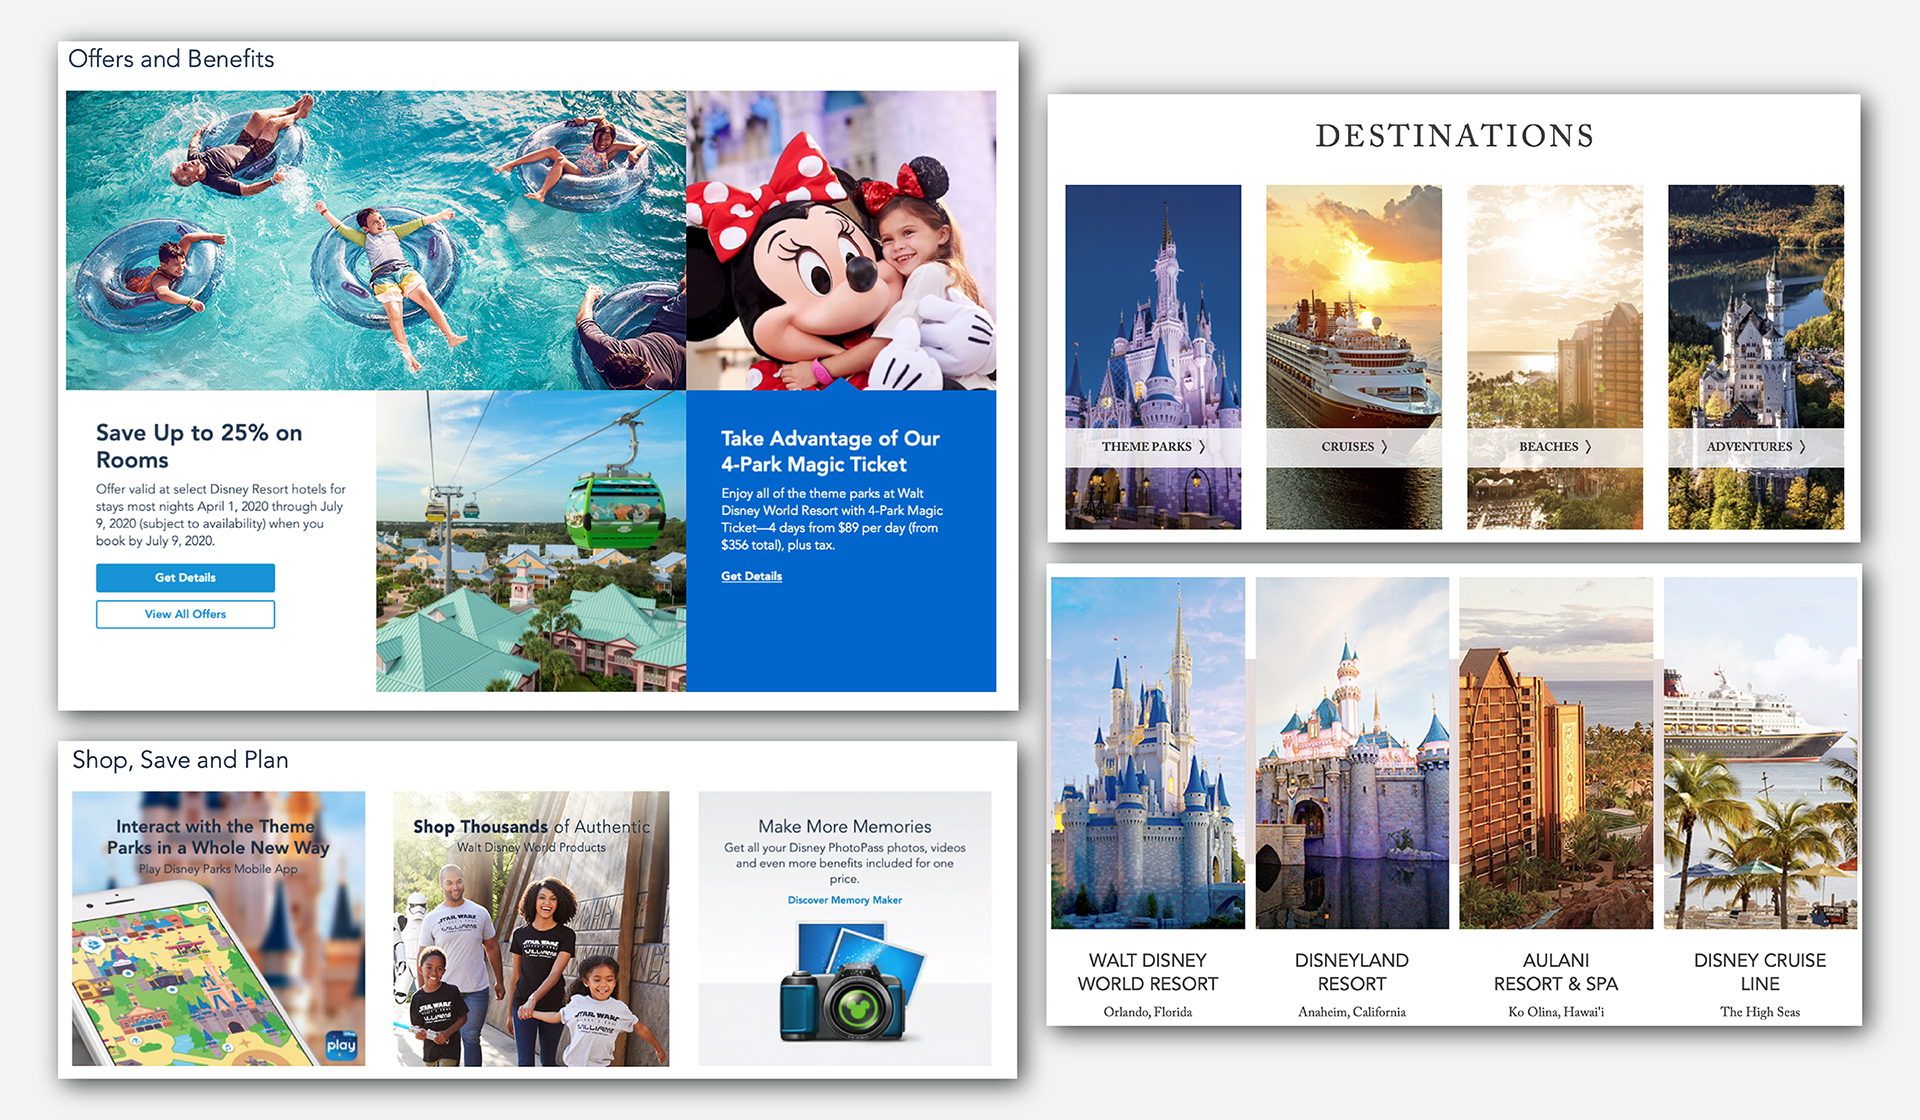Screen dimensions: 1920x1120
Task: Select the Aulani Resort & Spa image
Action: click(1555, 752)
